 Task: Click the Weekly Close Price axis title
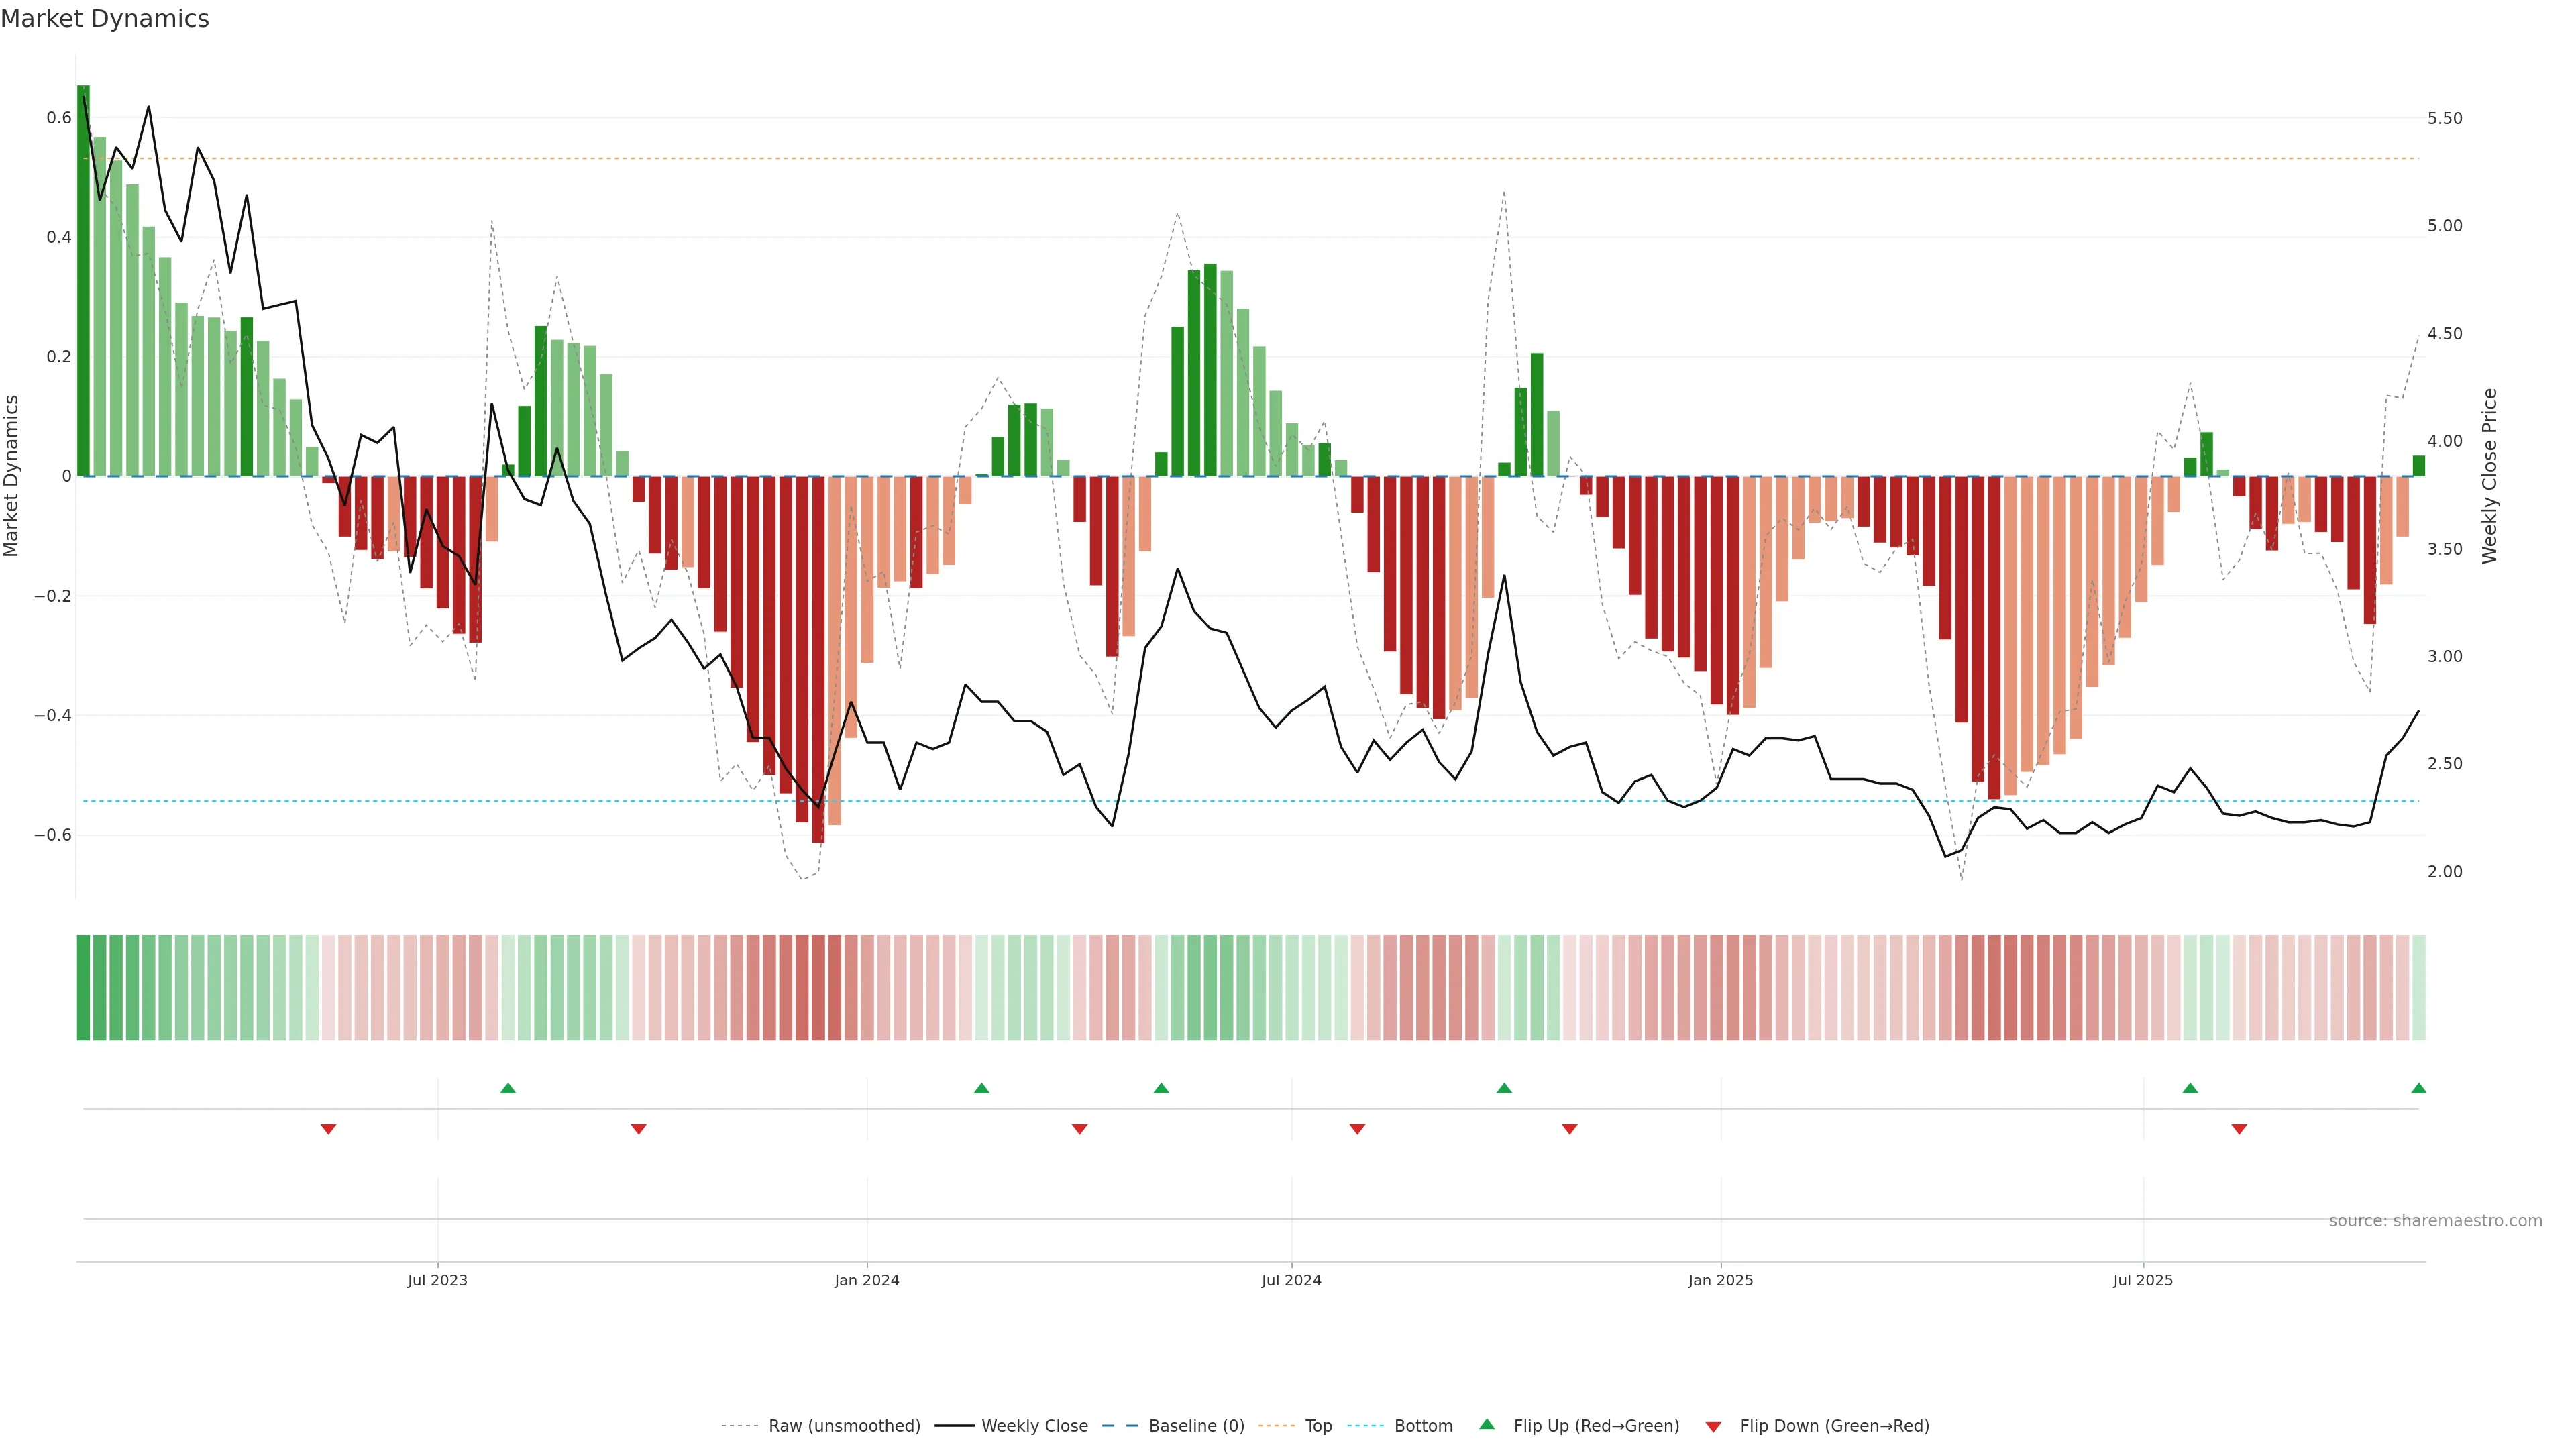(x=2489, y=476)
